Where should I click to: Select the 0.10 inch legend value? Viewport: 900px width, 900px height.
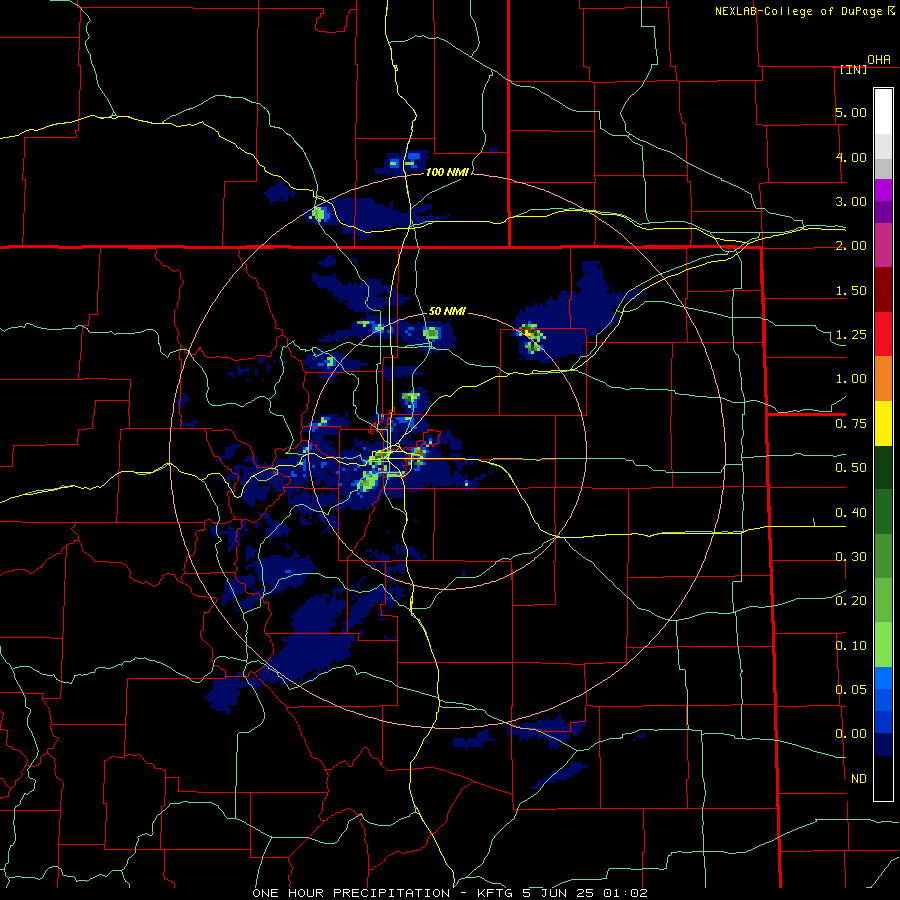[851, 646]
